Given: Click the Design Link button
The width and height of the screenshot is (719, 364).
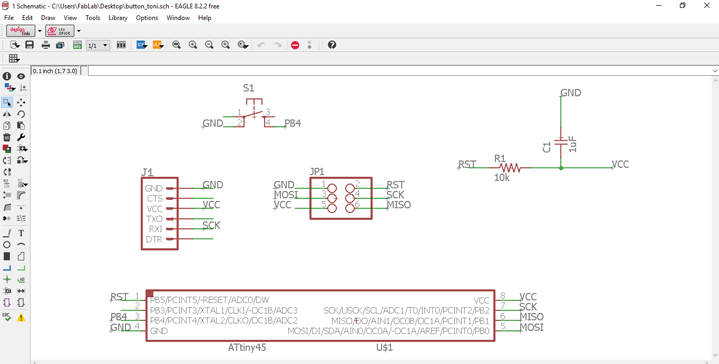Looking at the screenshot, I should pyautogui.click(x=21, y=31).
